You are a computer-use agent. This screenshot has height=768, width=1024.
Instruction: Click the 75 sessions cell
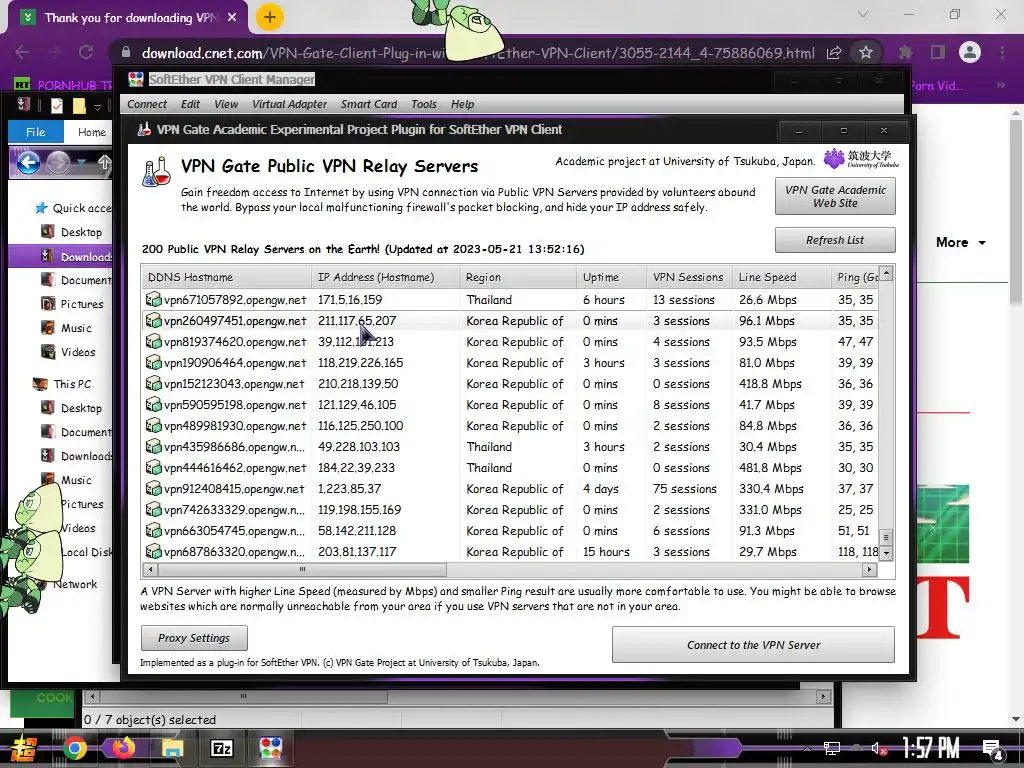(x=684, y=488)
